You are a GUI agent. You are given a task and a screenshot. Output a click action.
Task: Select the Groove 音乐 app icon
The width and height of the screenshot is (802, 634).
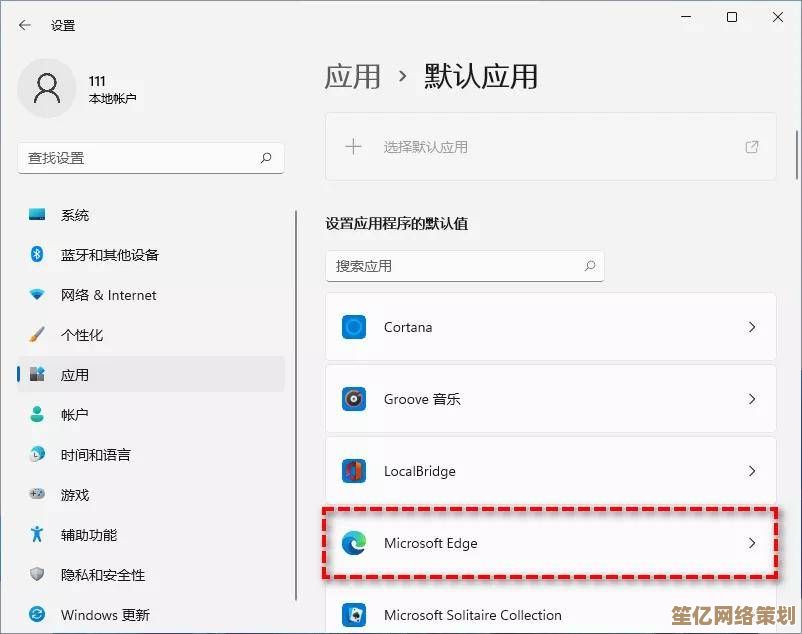(x=354, y=399)
